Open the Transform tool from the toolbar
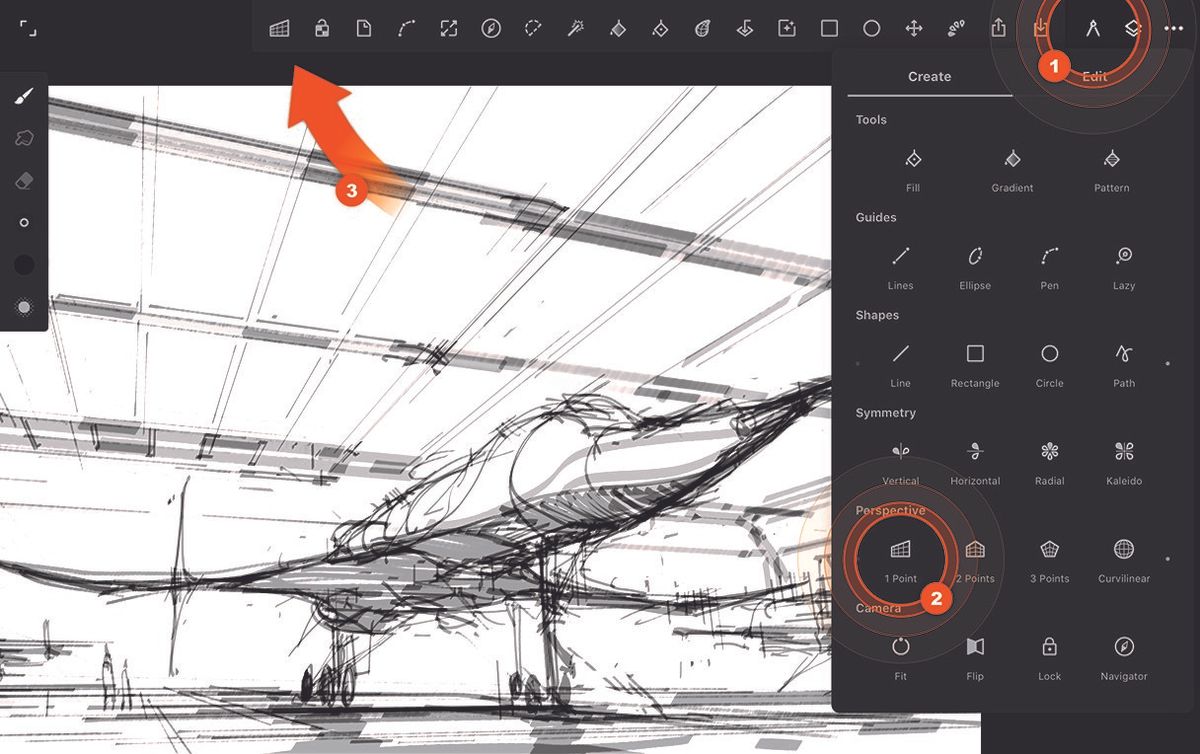1200x754 pixels. (x=448, y=28)
